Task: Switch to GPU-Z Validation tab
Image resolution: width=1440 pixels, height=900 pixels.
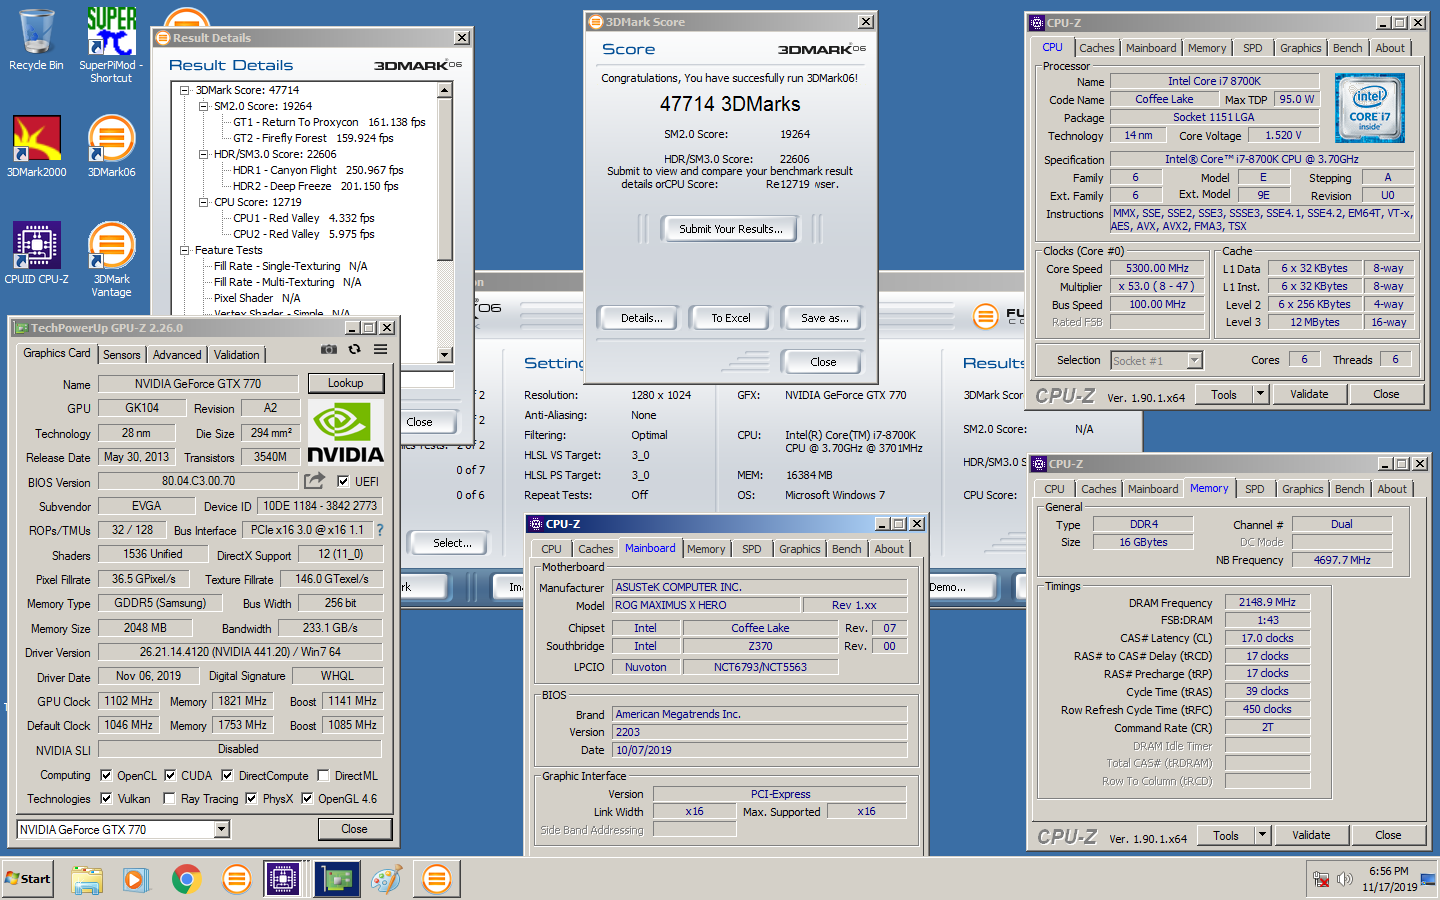Action: pos(237,355)
